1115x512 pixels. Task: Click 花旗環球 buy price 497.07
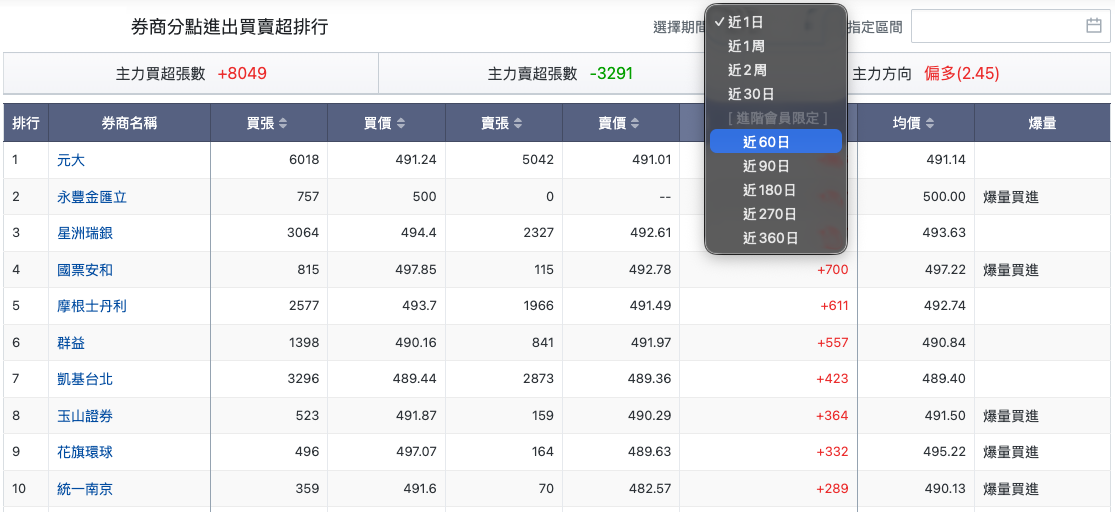pos(415,452)
